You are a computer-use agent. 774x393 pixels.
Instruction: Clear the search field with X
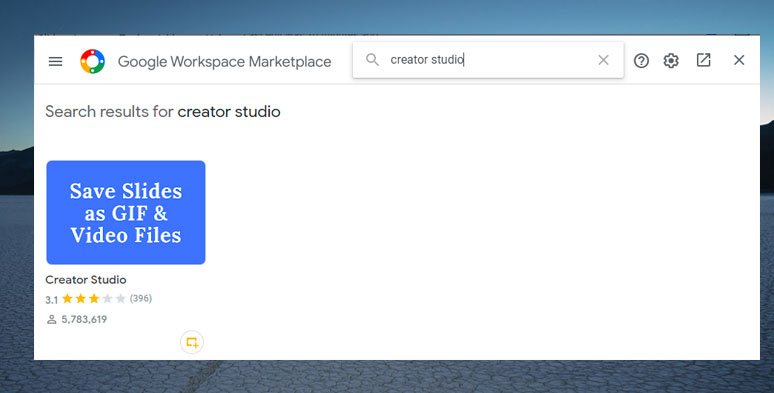[x=603, y=60]
